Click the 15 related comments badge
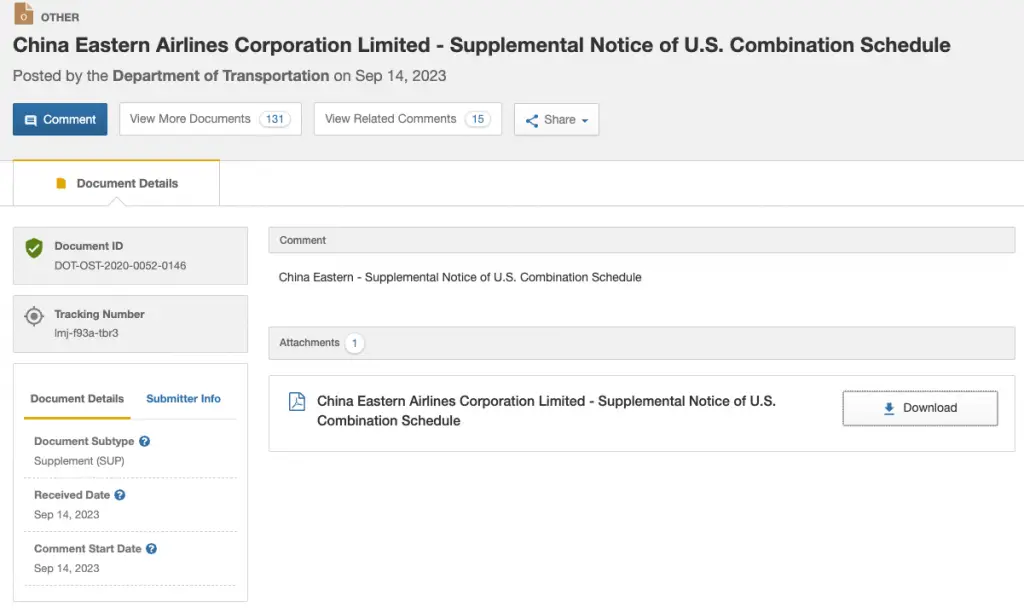1024x613 pixels. pyautogui.click(x=478, y=119)
